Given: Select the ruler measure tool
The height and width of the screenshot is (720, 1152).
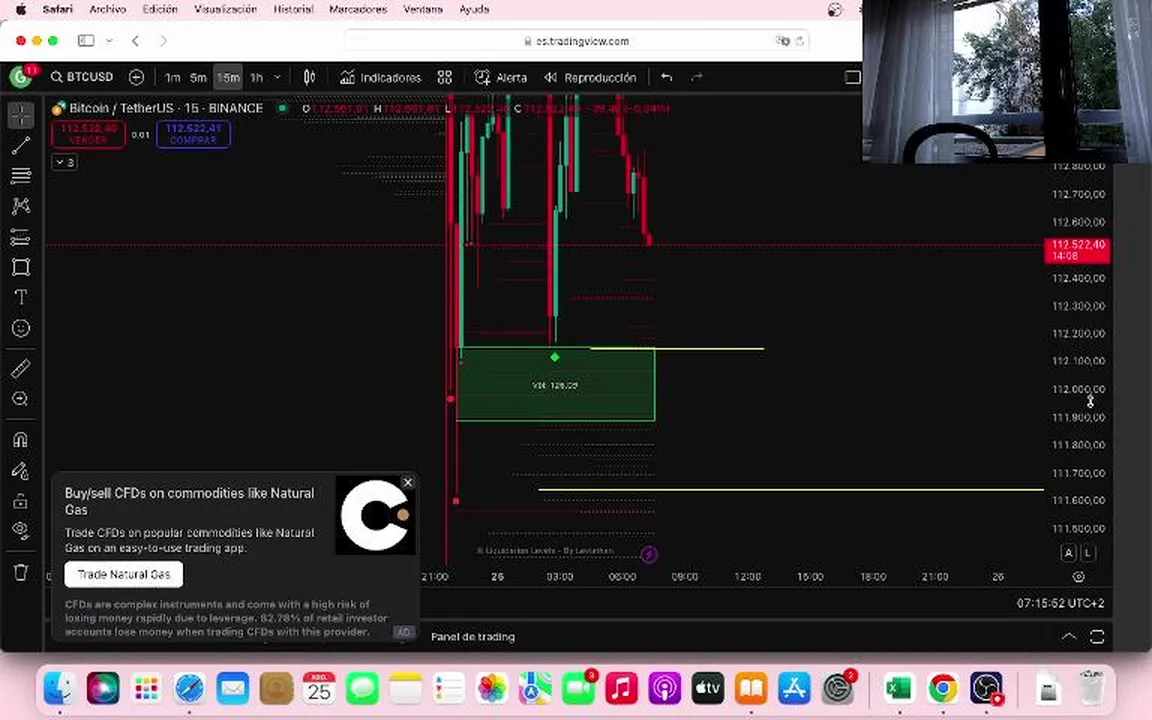Looking at the screenshot, I should click(x=21, y=368).
